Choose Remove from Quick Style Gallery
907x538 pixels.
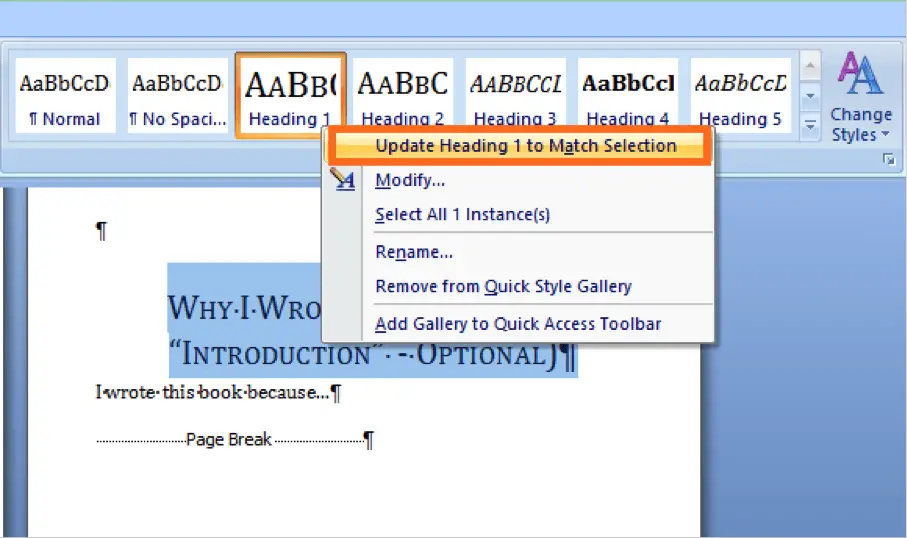click(x=503, y=286)
